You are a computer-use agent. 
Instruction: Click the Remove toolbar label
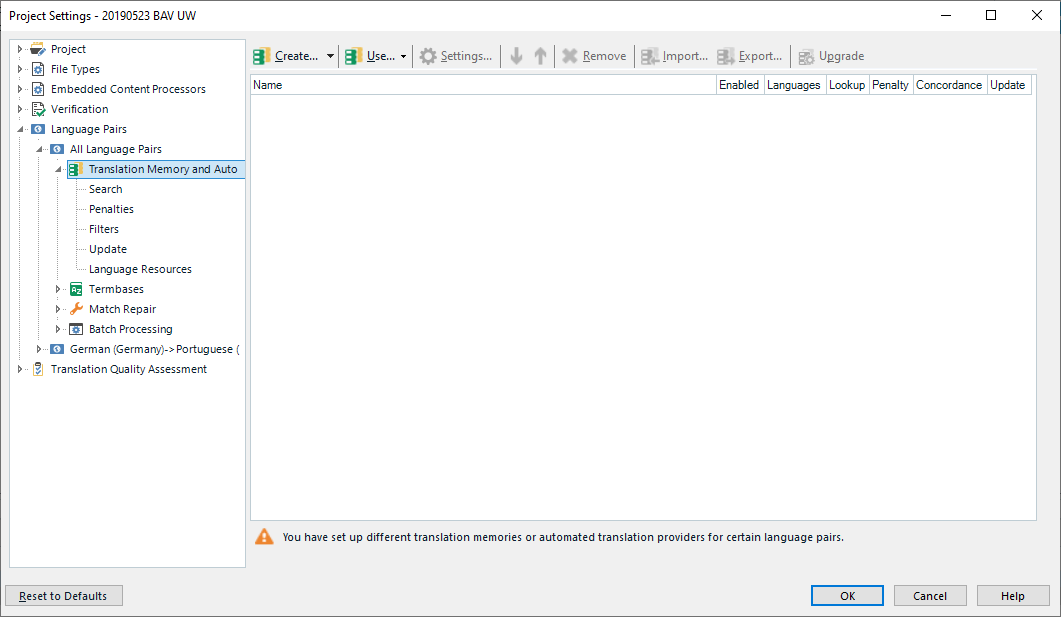click(x=604, y=56)
